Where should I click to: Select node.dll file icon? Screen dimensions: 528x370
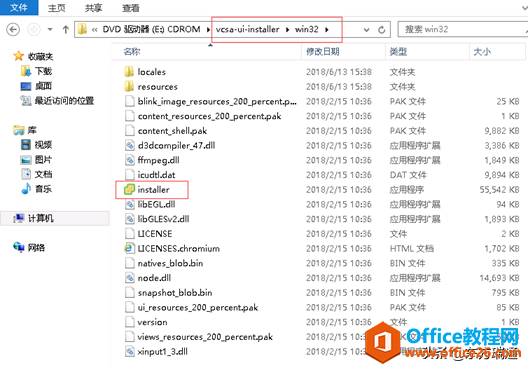tap(130, 278)
